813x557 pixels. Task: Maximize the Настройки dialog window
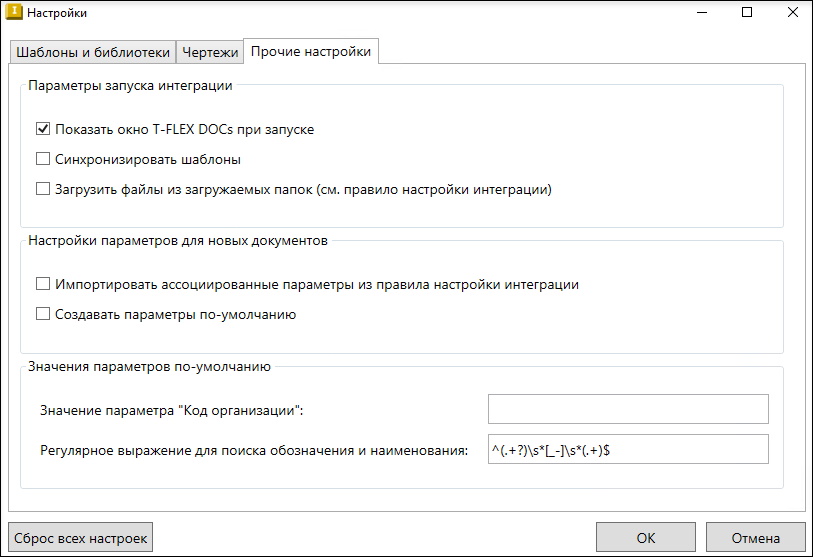pos(747,12)
